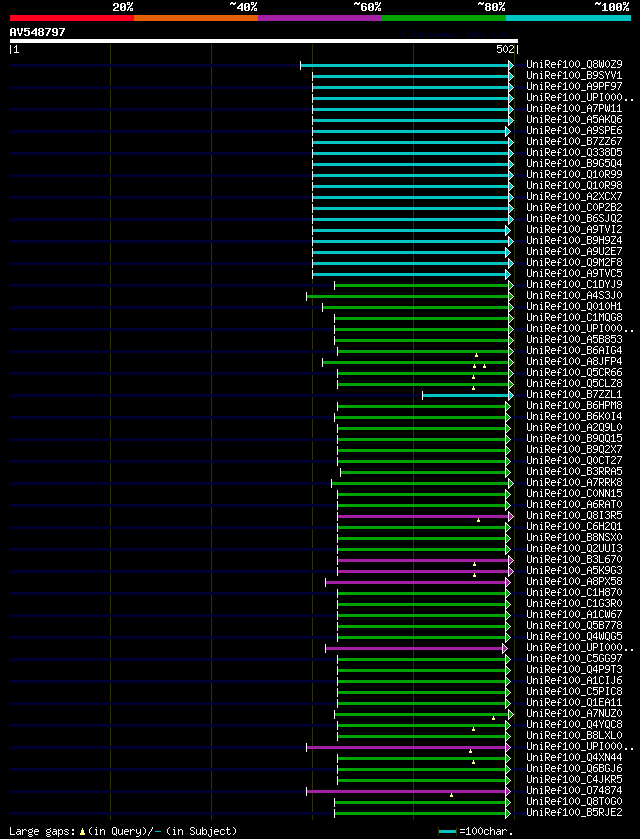Image resolution: width=640 pixels, height=839 pixels.
Task: Click the UniRef100_Q4WQG5 hit label
Action: pos(574,637)
